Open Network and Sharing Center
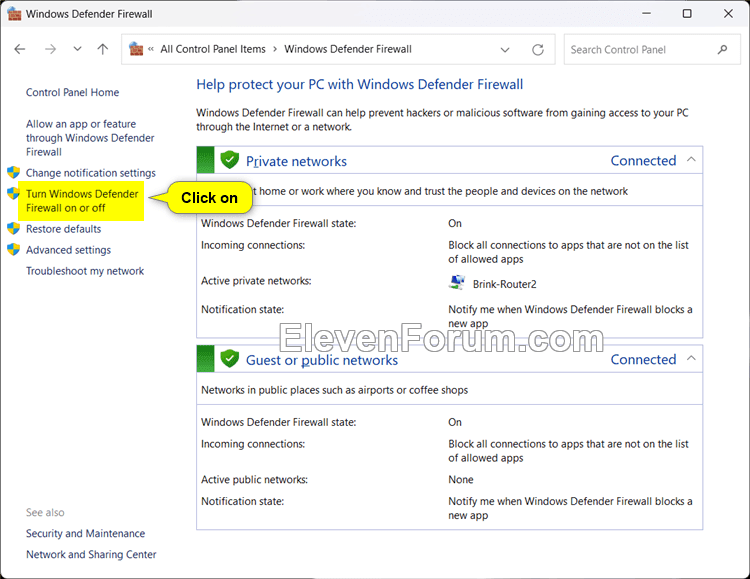 tap(91, 555)
